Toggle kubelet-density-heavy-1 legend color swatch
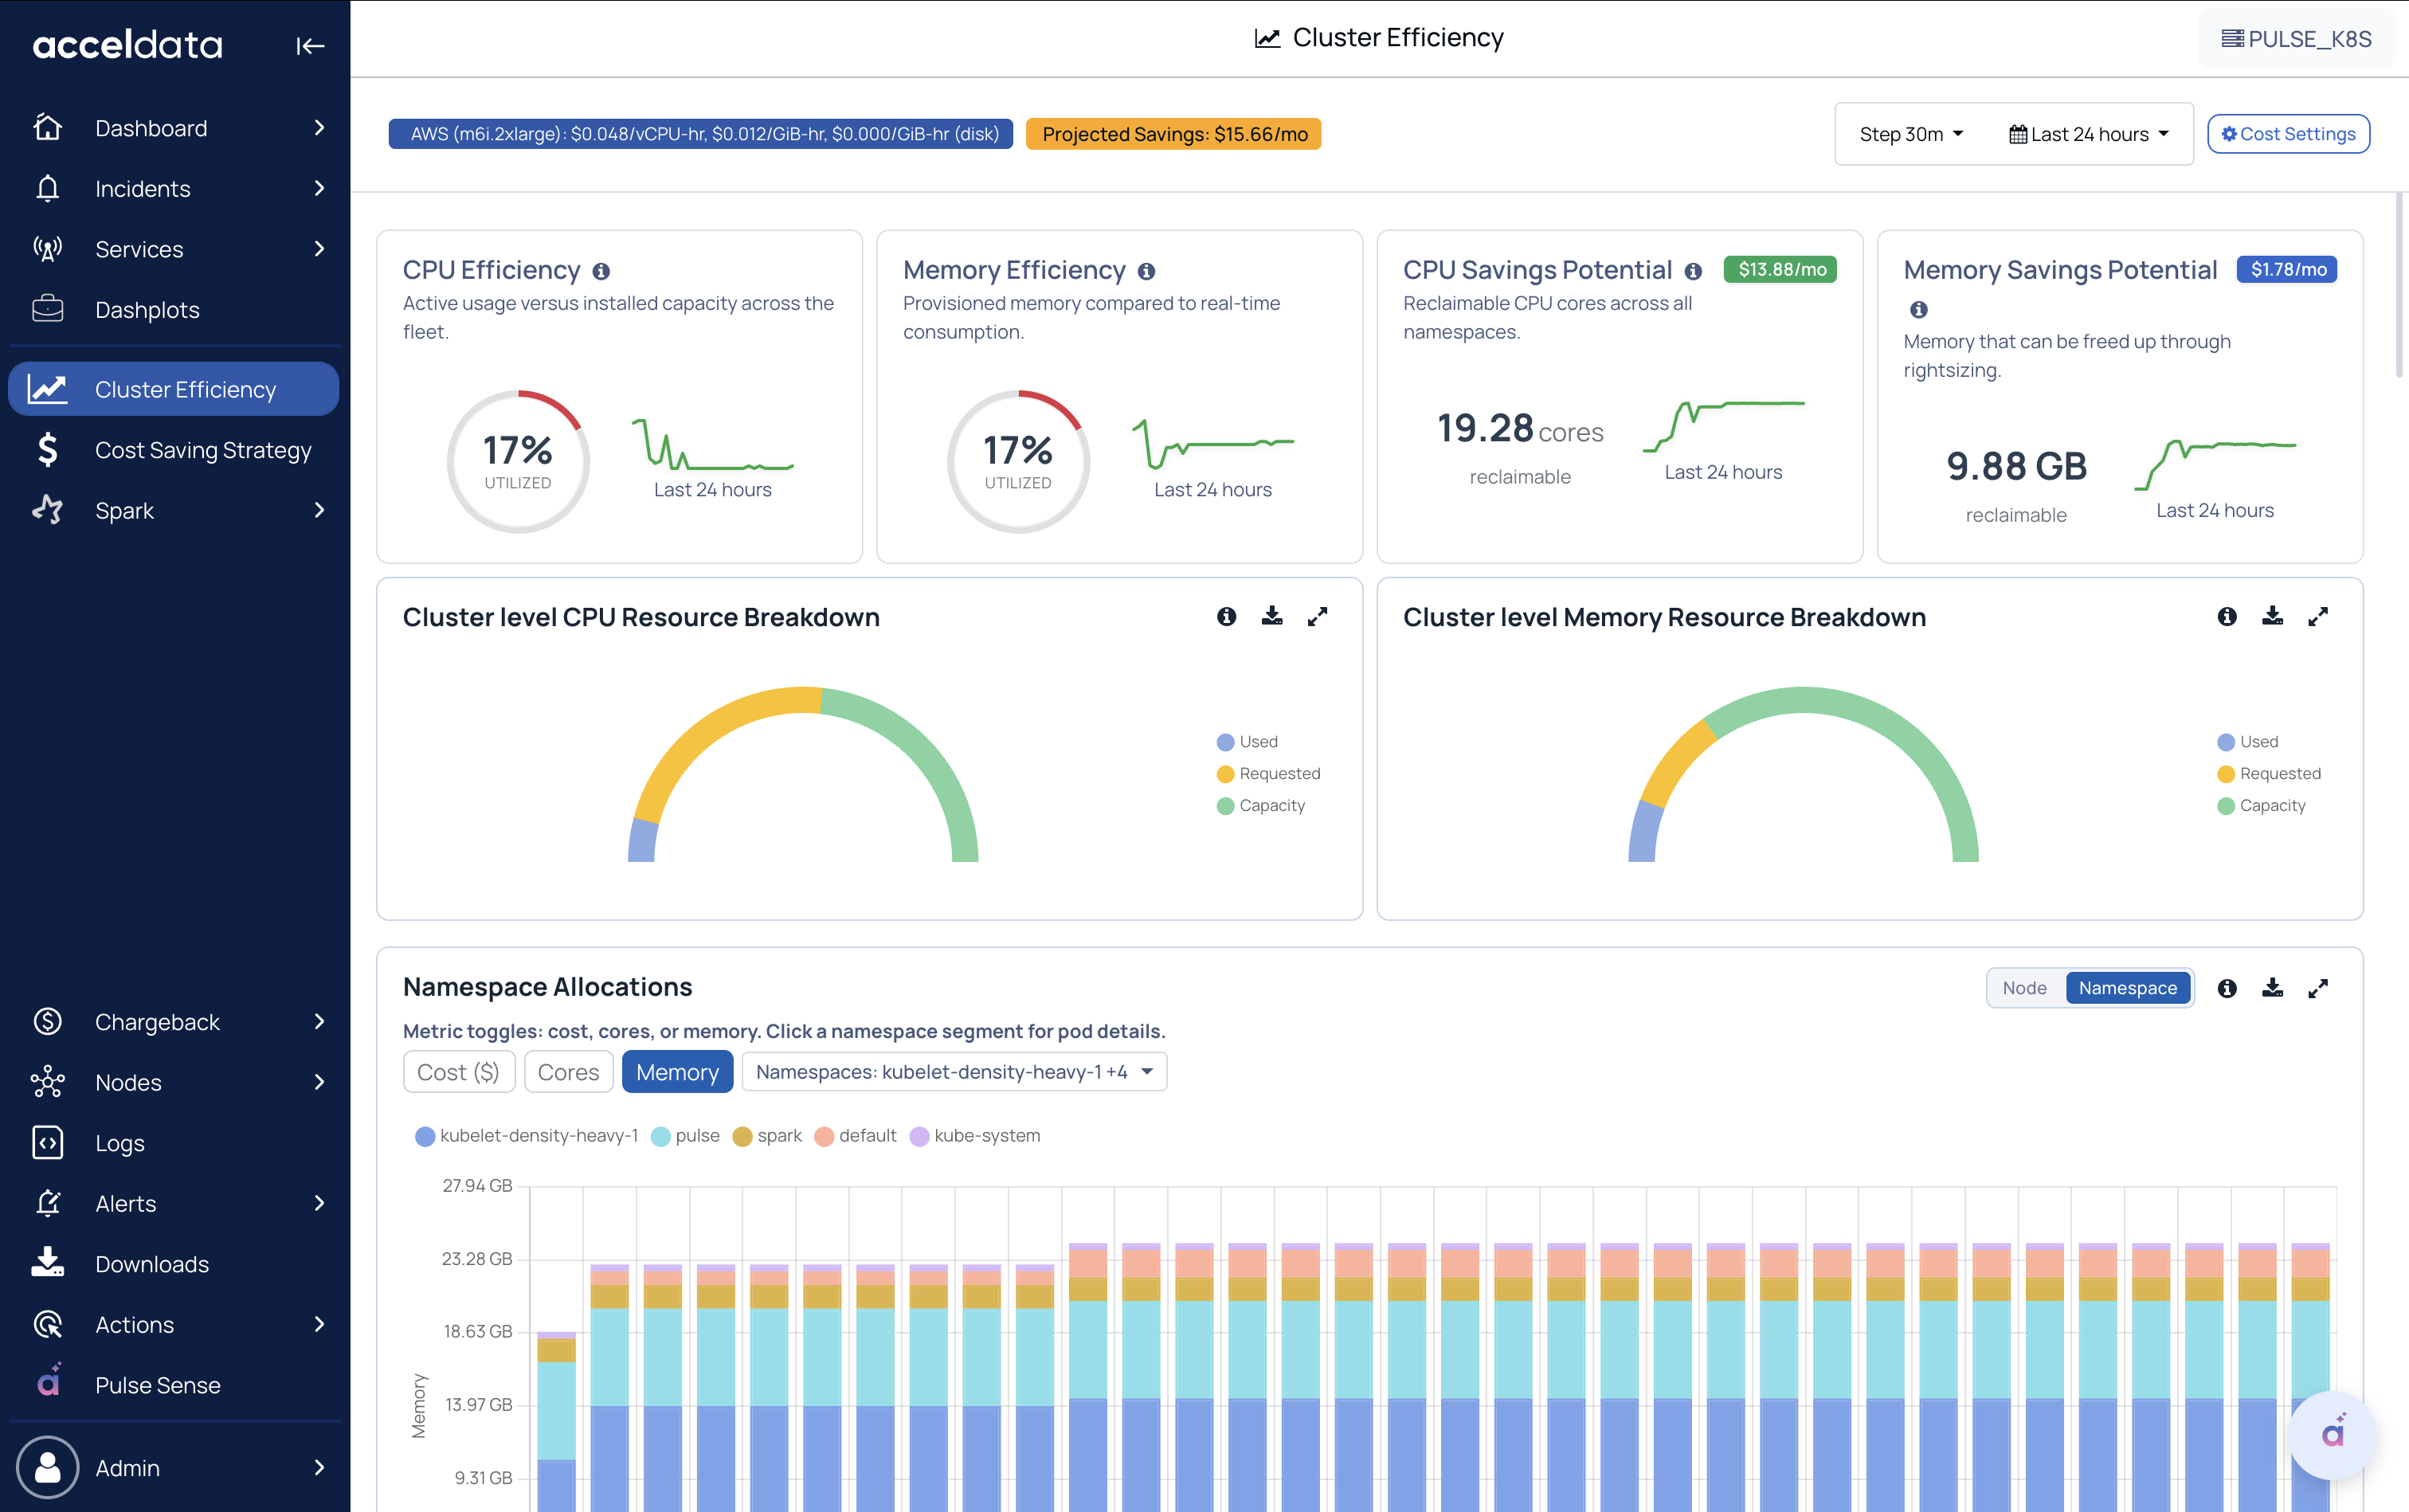 (x=425, y=1136)
